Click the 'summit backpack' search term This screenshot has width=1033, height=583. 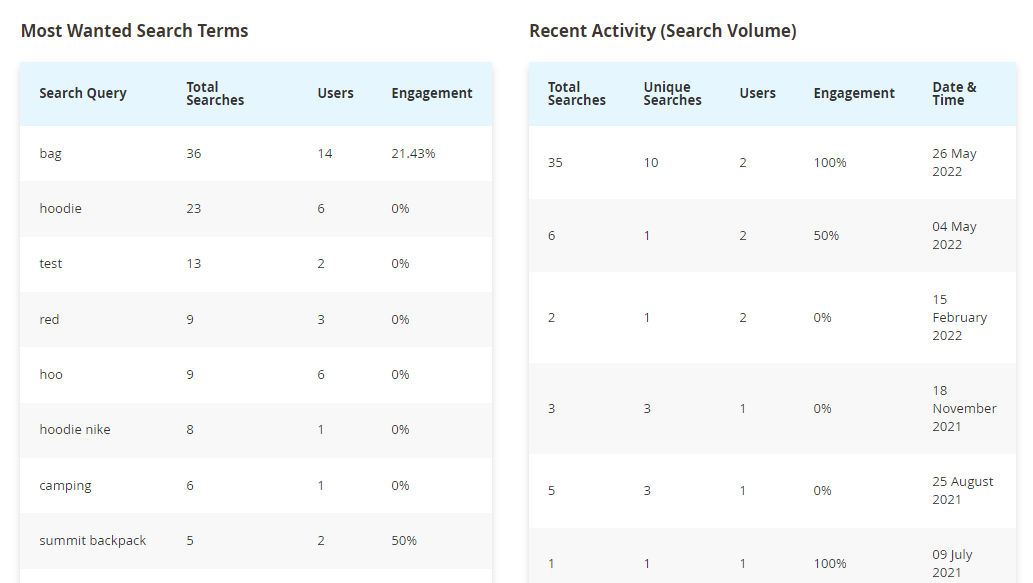click(x=92, y=540)
